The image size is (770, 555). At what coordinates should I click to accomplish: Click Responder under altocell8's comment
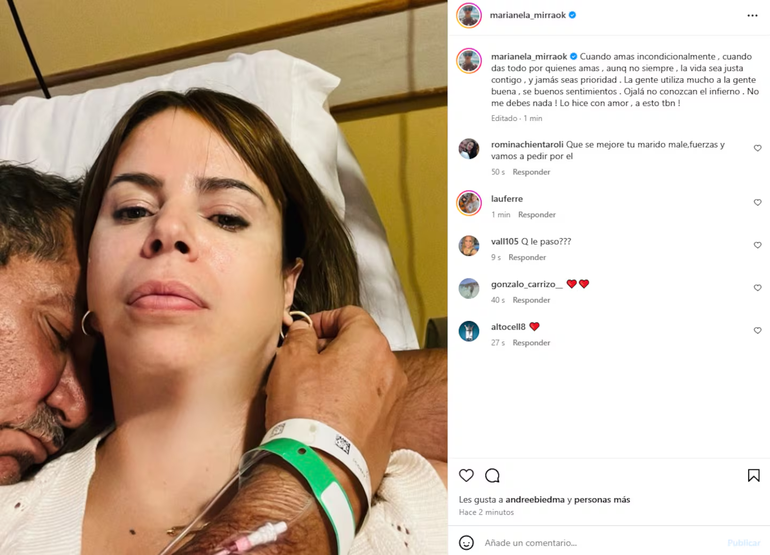pos(531,343)
